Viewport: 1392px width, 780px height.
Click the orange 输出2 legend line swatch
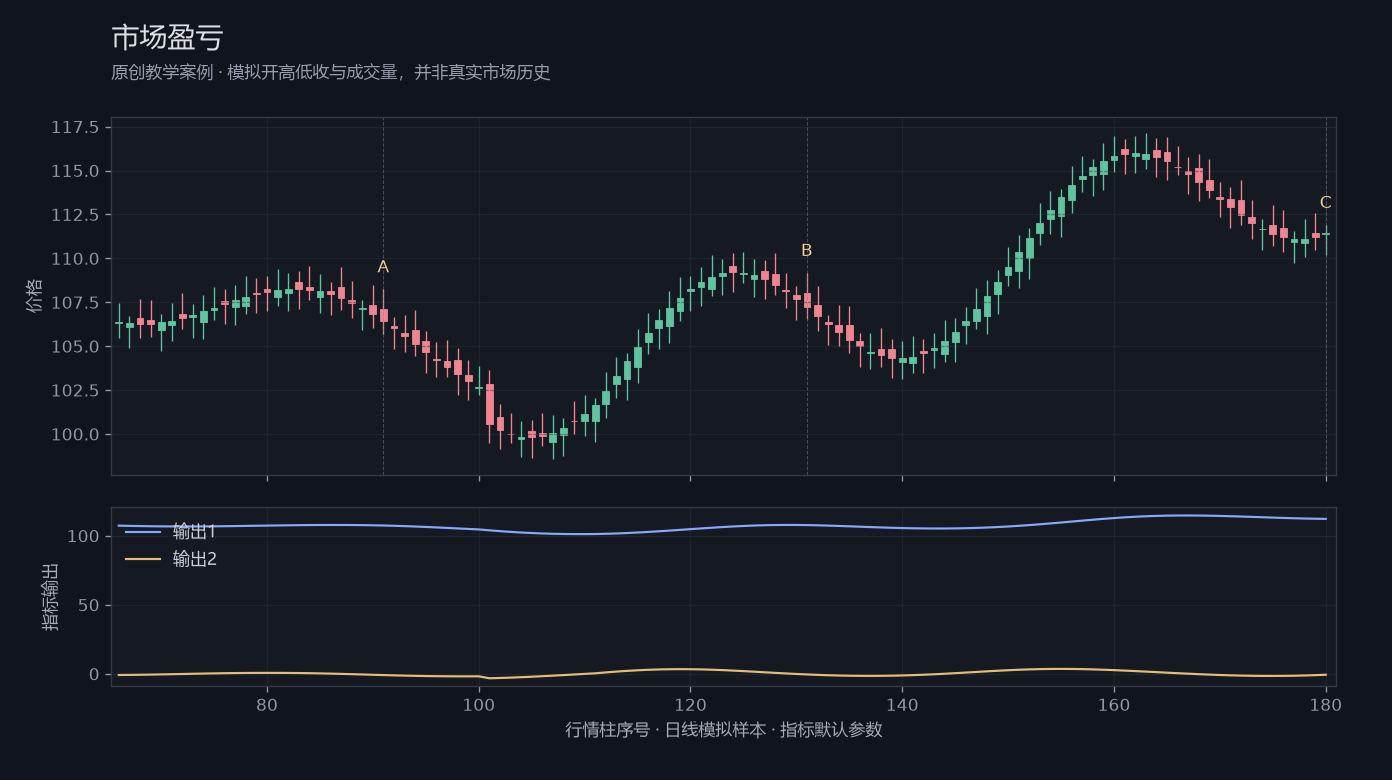[143, 559]
